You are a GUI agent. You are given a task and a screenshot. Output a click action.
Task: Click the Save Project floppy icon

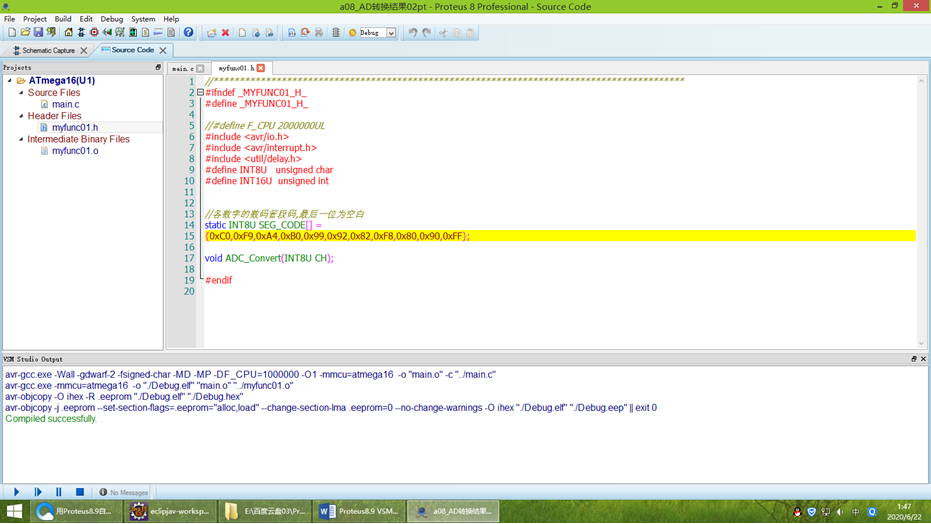(38, 33)
